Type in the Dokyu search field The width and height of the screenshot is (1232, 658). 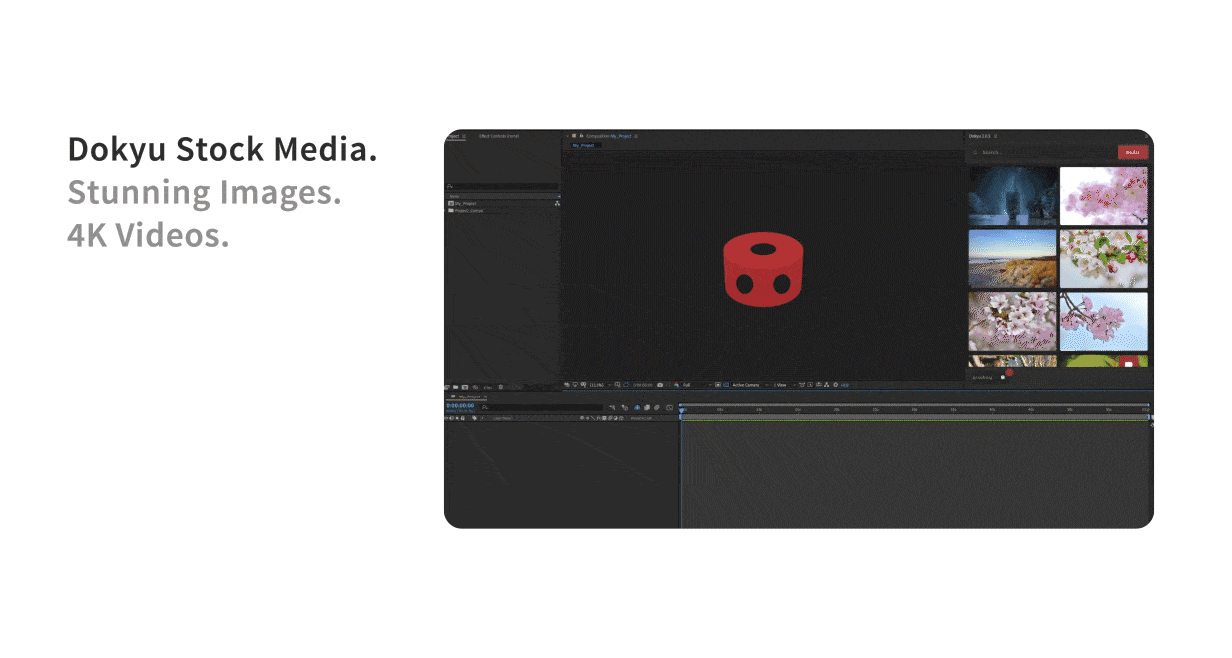1040,152
